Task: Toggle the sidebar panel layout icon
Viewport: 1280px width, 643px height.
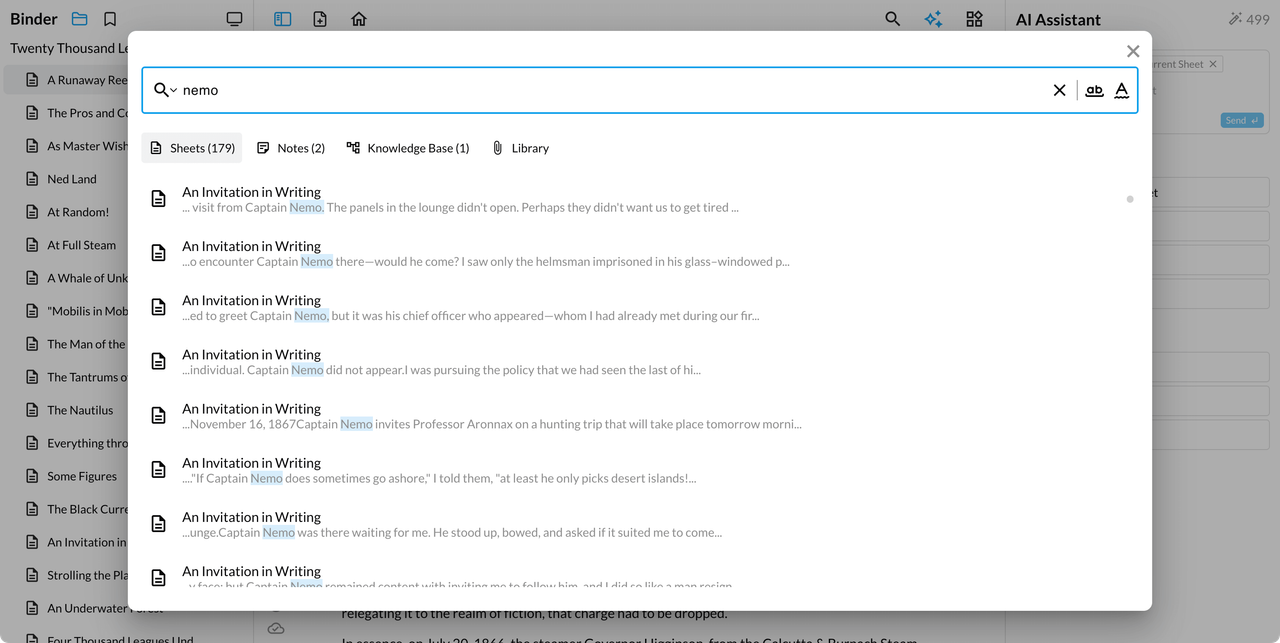Action: pyautogui.click(x=282, y=19)
